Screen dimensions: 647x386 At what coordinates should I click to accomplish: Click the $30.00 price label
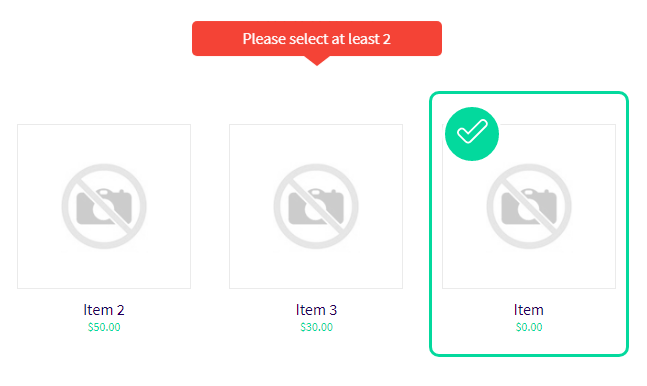pyautogui.click(x=316, y=327)
